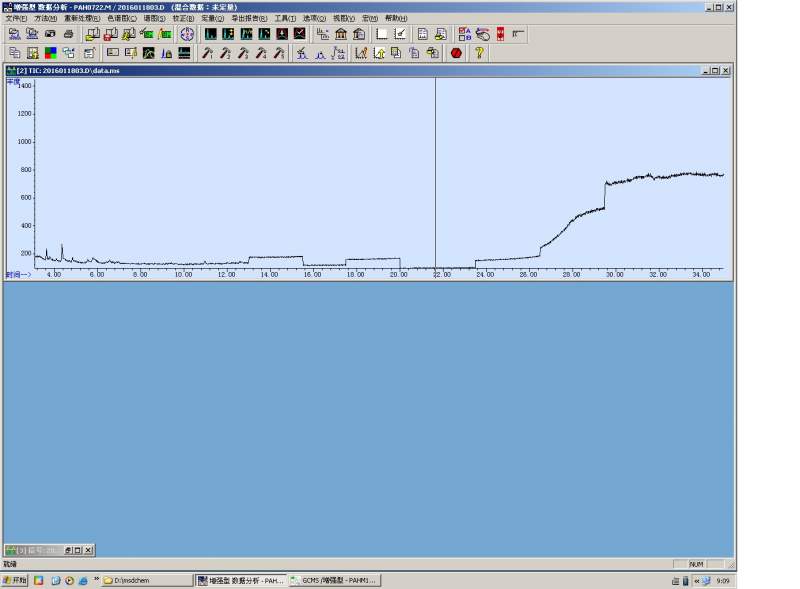Click the yellow question mark help icon

479,53
